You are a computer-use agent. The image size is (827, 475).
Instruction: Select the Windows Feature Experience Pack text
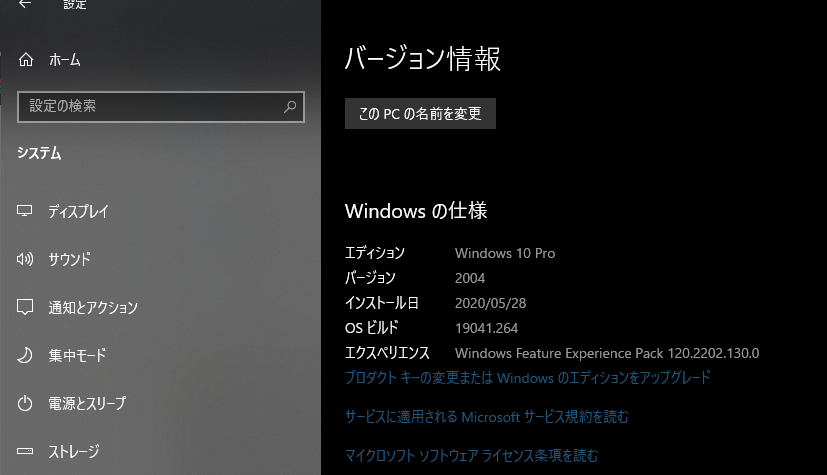click(607, 353)
